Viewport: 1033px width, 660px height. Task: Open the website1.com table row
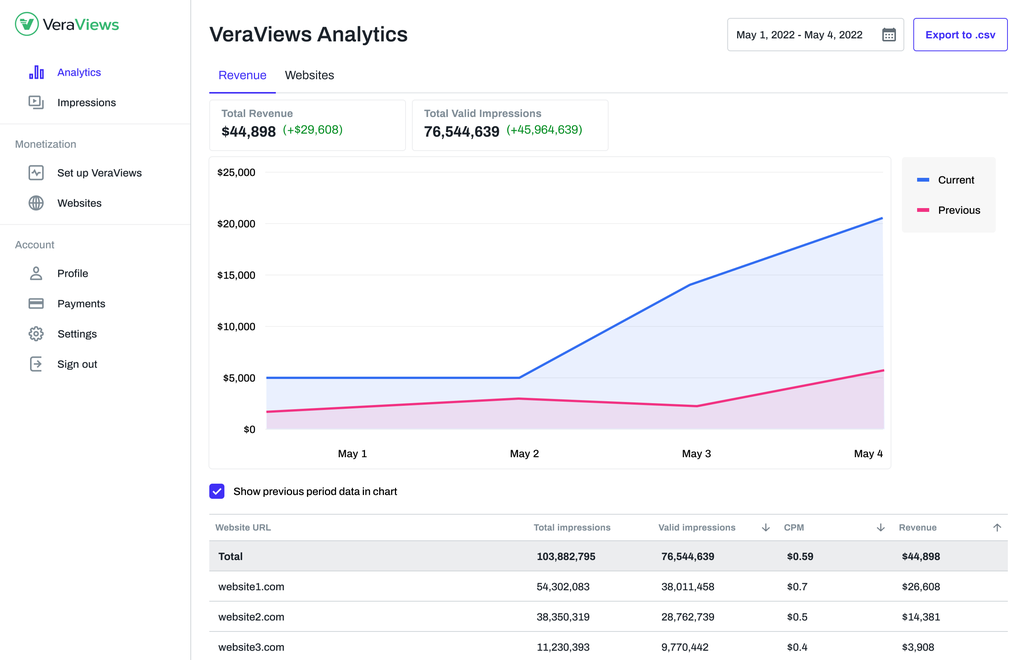(x=251, y=587)
